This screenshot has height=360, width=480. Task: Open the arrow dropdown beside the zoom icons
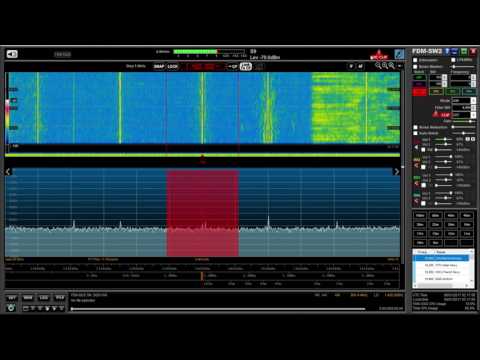pyautogui.click(x=400, y=66)
